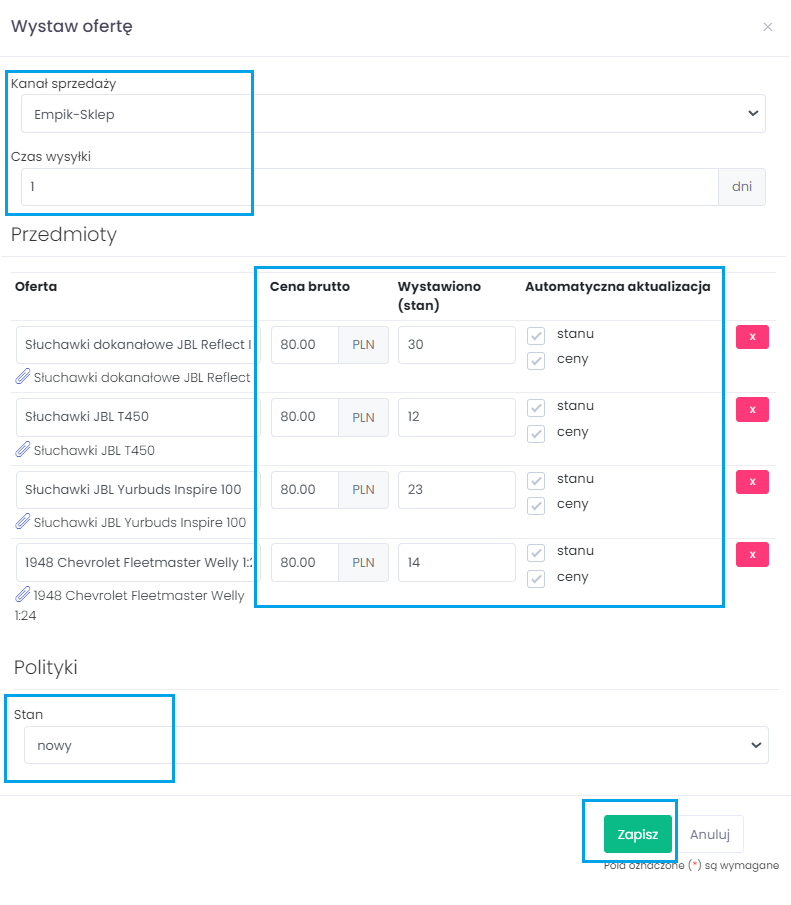Open the Kanał sprzedaży dropdown
This screenshot has height=905, width=791.
pos(393,114)
